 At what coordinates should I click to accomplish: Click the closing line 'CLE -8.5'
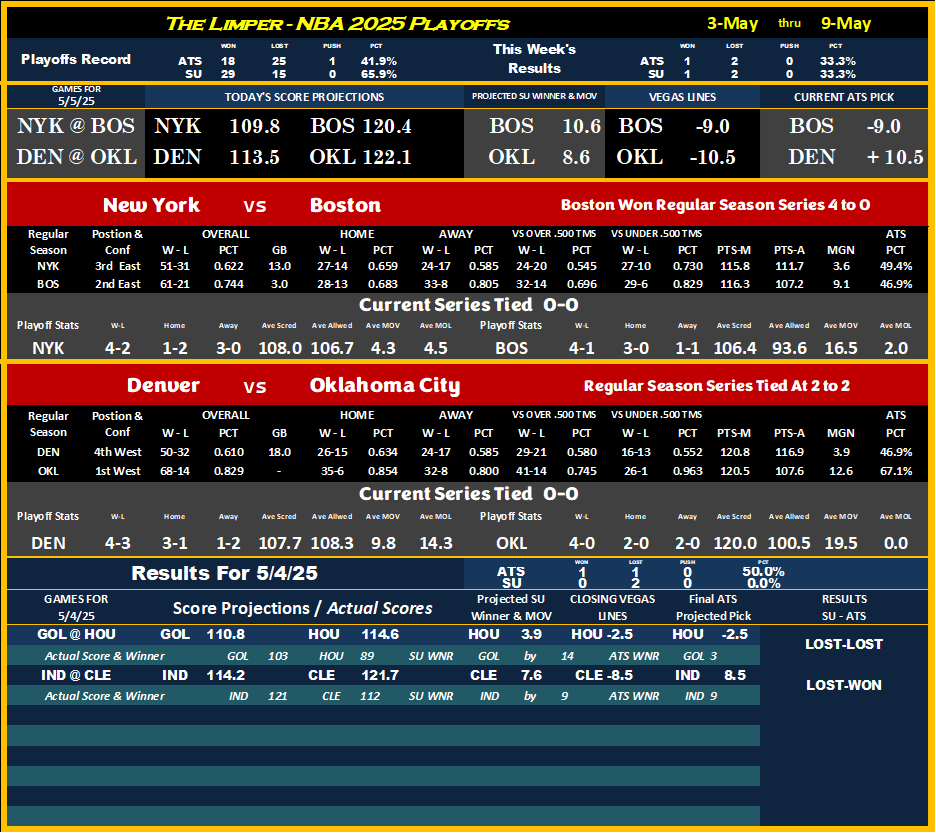(x=604, y=675)
